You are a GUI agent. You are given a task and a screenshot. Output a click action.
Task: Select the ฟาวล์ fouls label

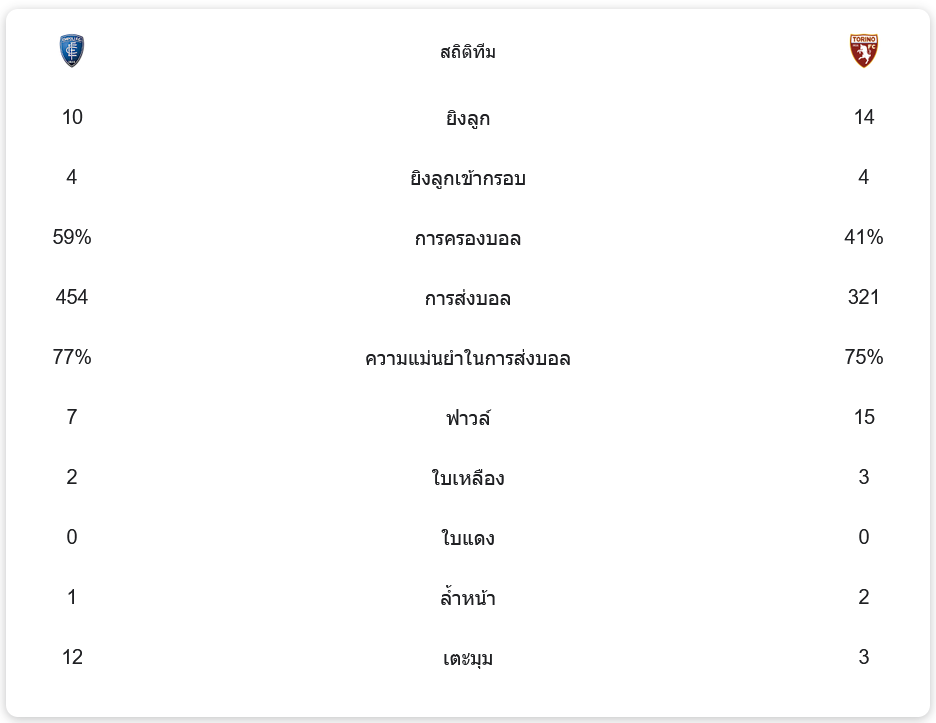click(468, 418)
